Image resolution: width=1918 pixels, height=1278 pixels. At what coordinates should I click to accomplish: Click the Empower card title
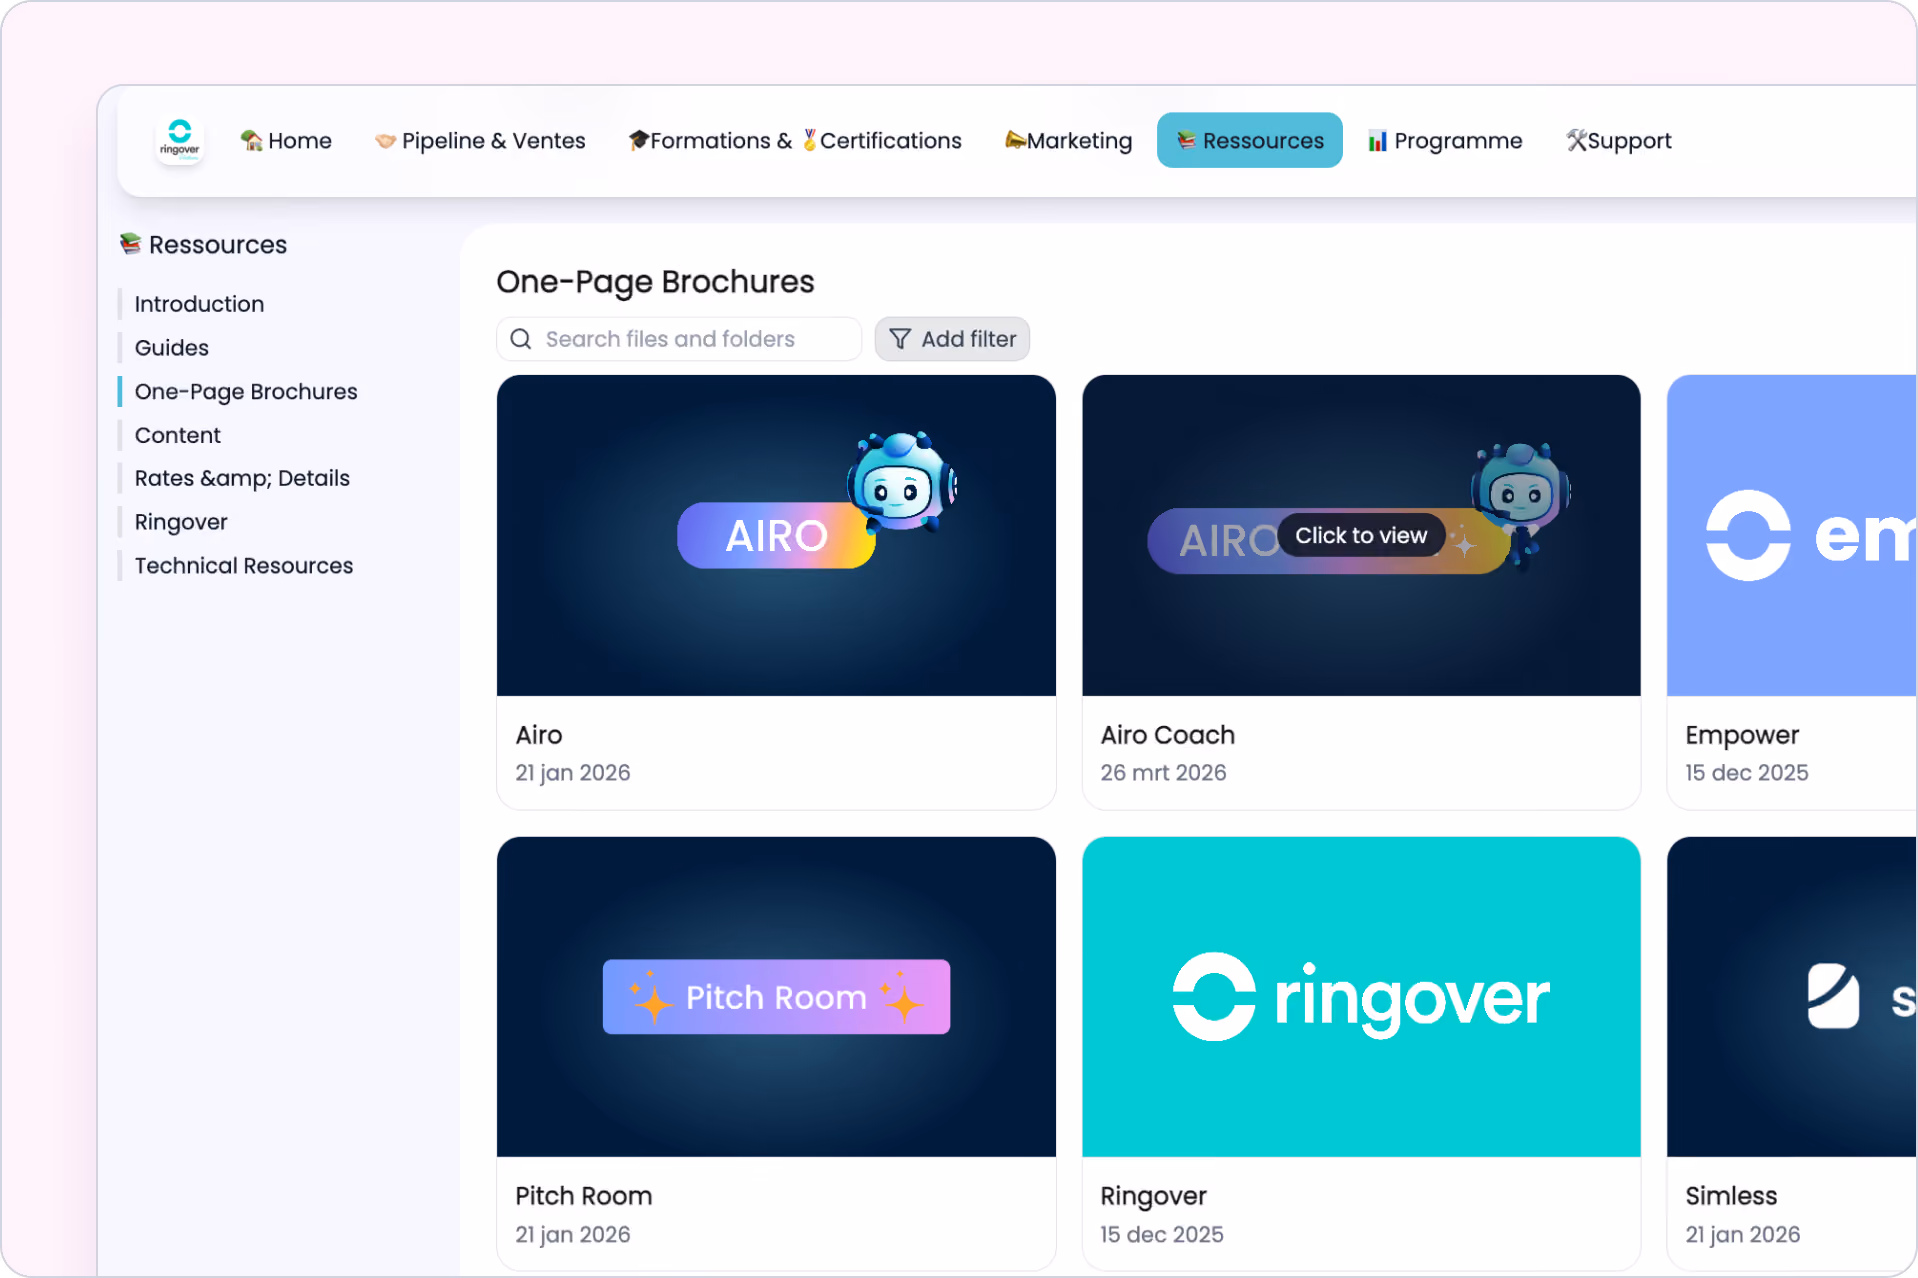(1742, 736)
